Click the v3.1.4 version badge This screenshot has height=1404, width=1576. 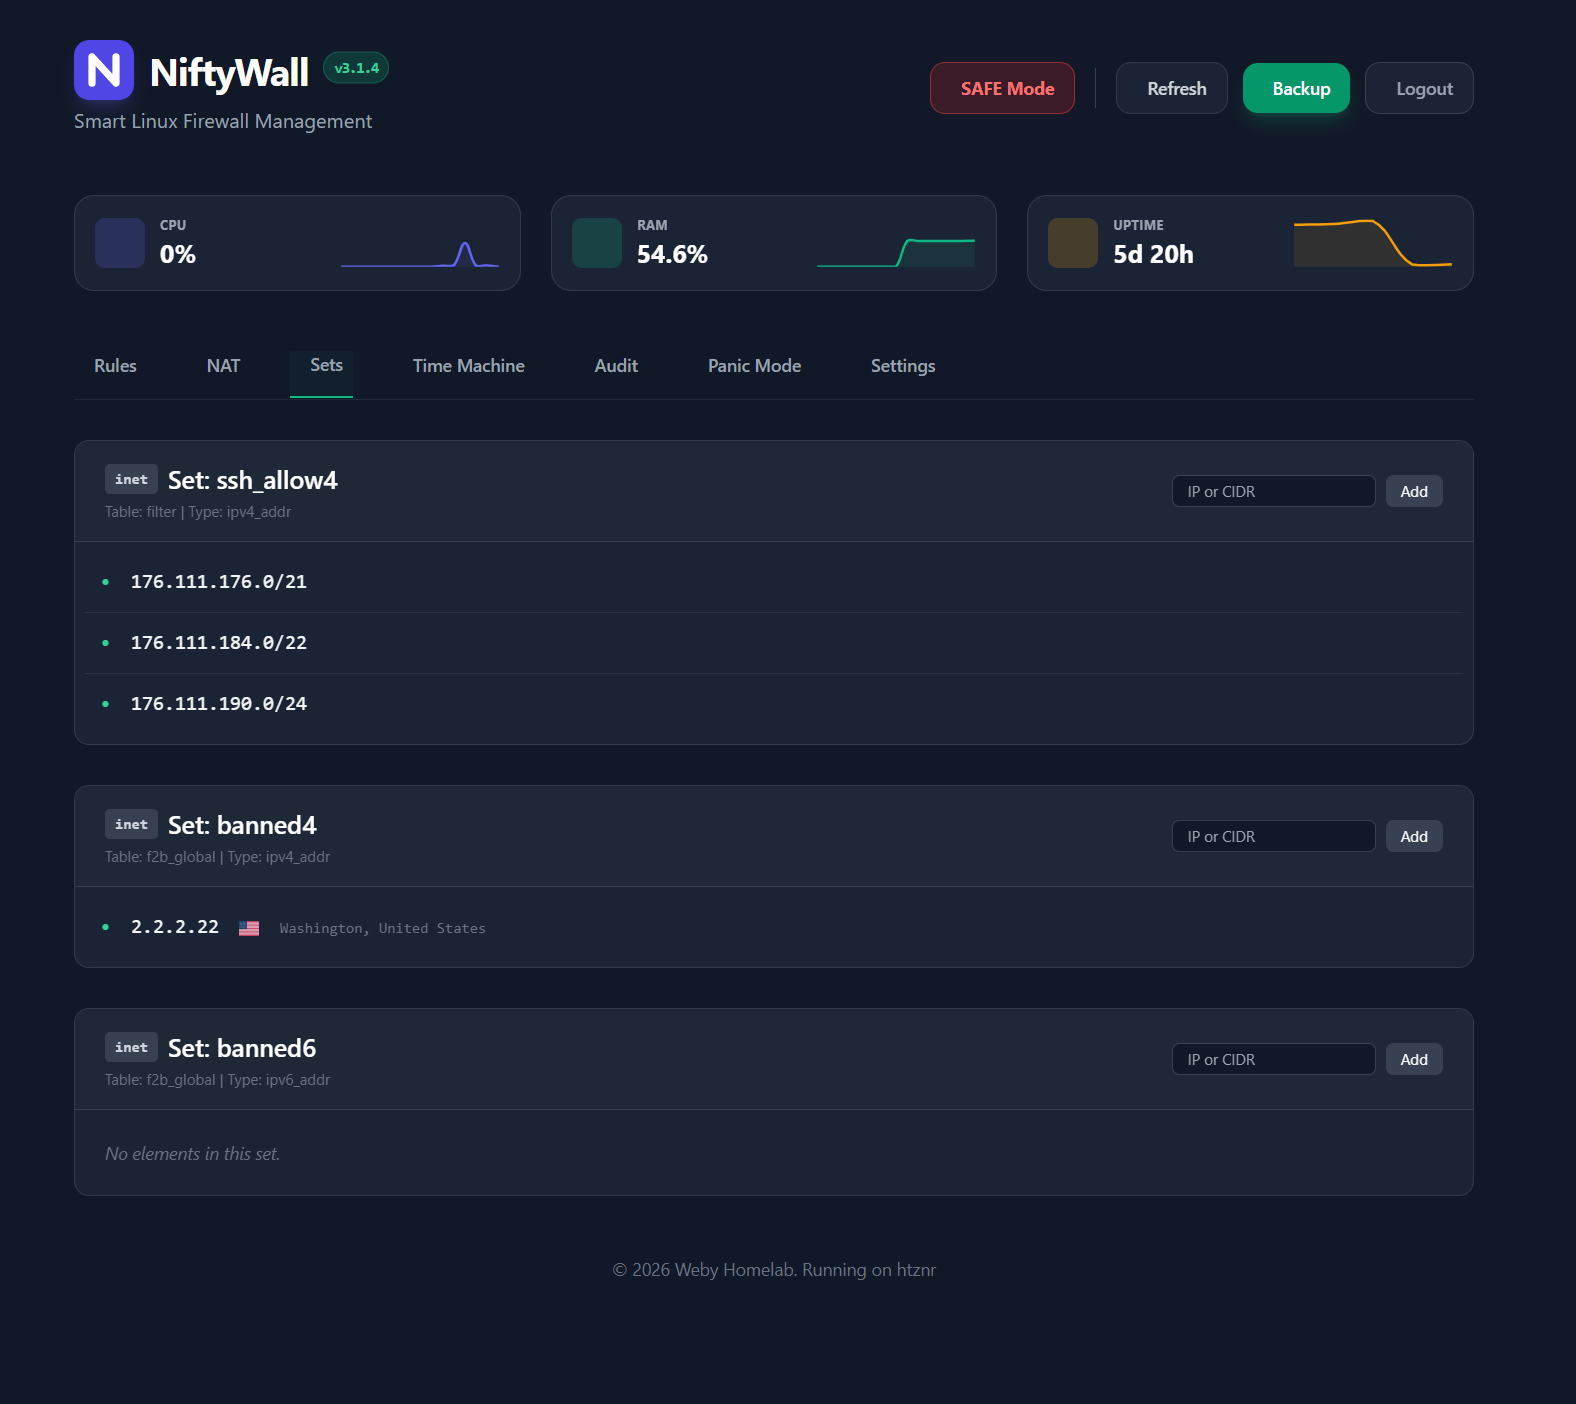point(356,68)
